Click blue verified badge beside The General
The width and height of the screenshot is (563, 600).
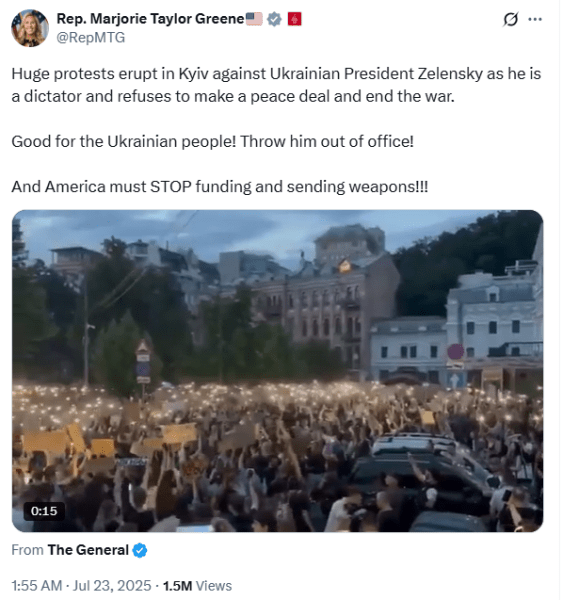click(140, 550)
